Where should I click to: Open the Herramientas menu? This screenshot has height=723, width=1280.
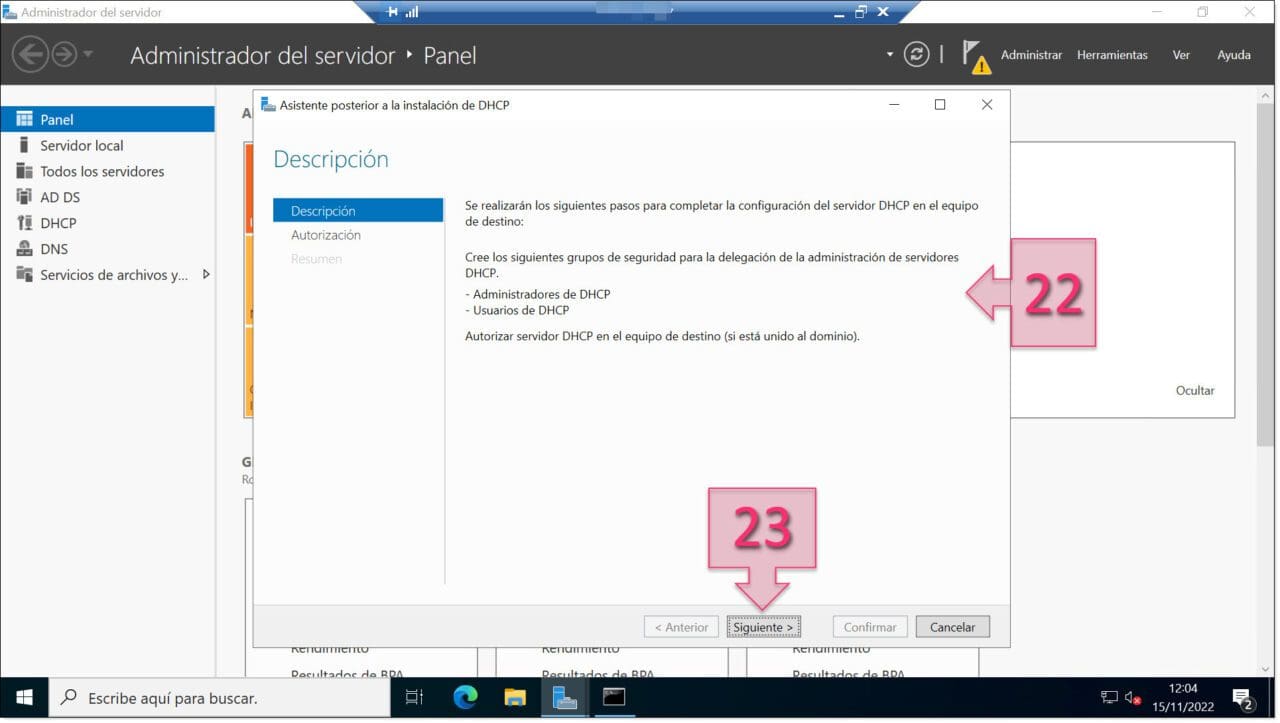tap(1112, 55)
